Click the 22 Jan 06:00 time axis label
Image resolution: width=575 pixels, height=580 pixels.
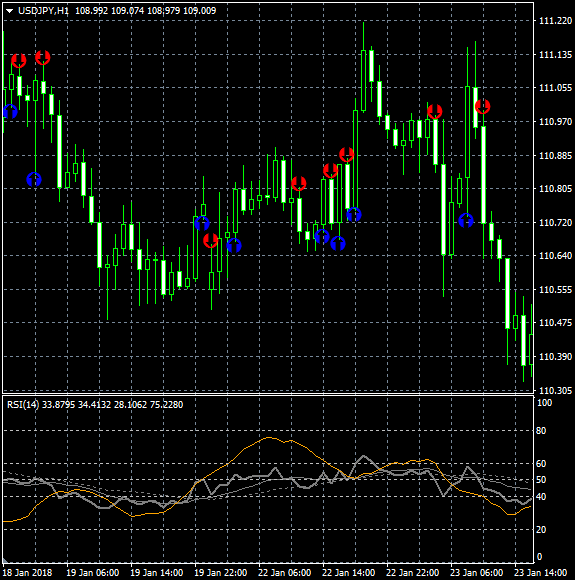point(284,573)
